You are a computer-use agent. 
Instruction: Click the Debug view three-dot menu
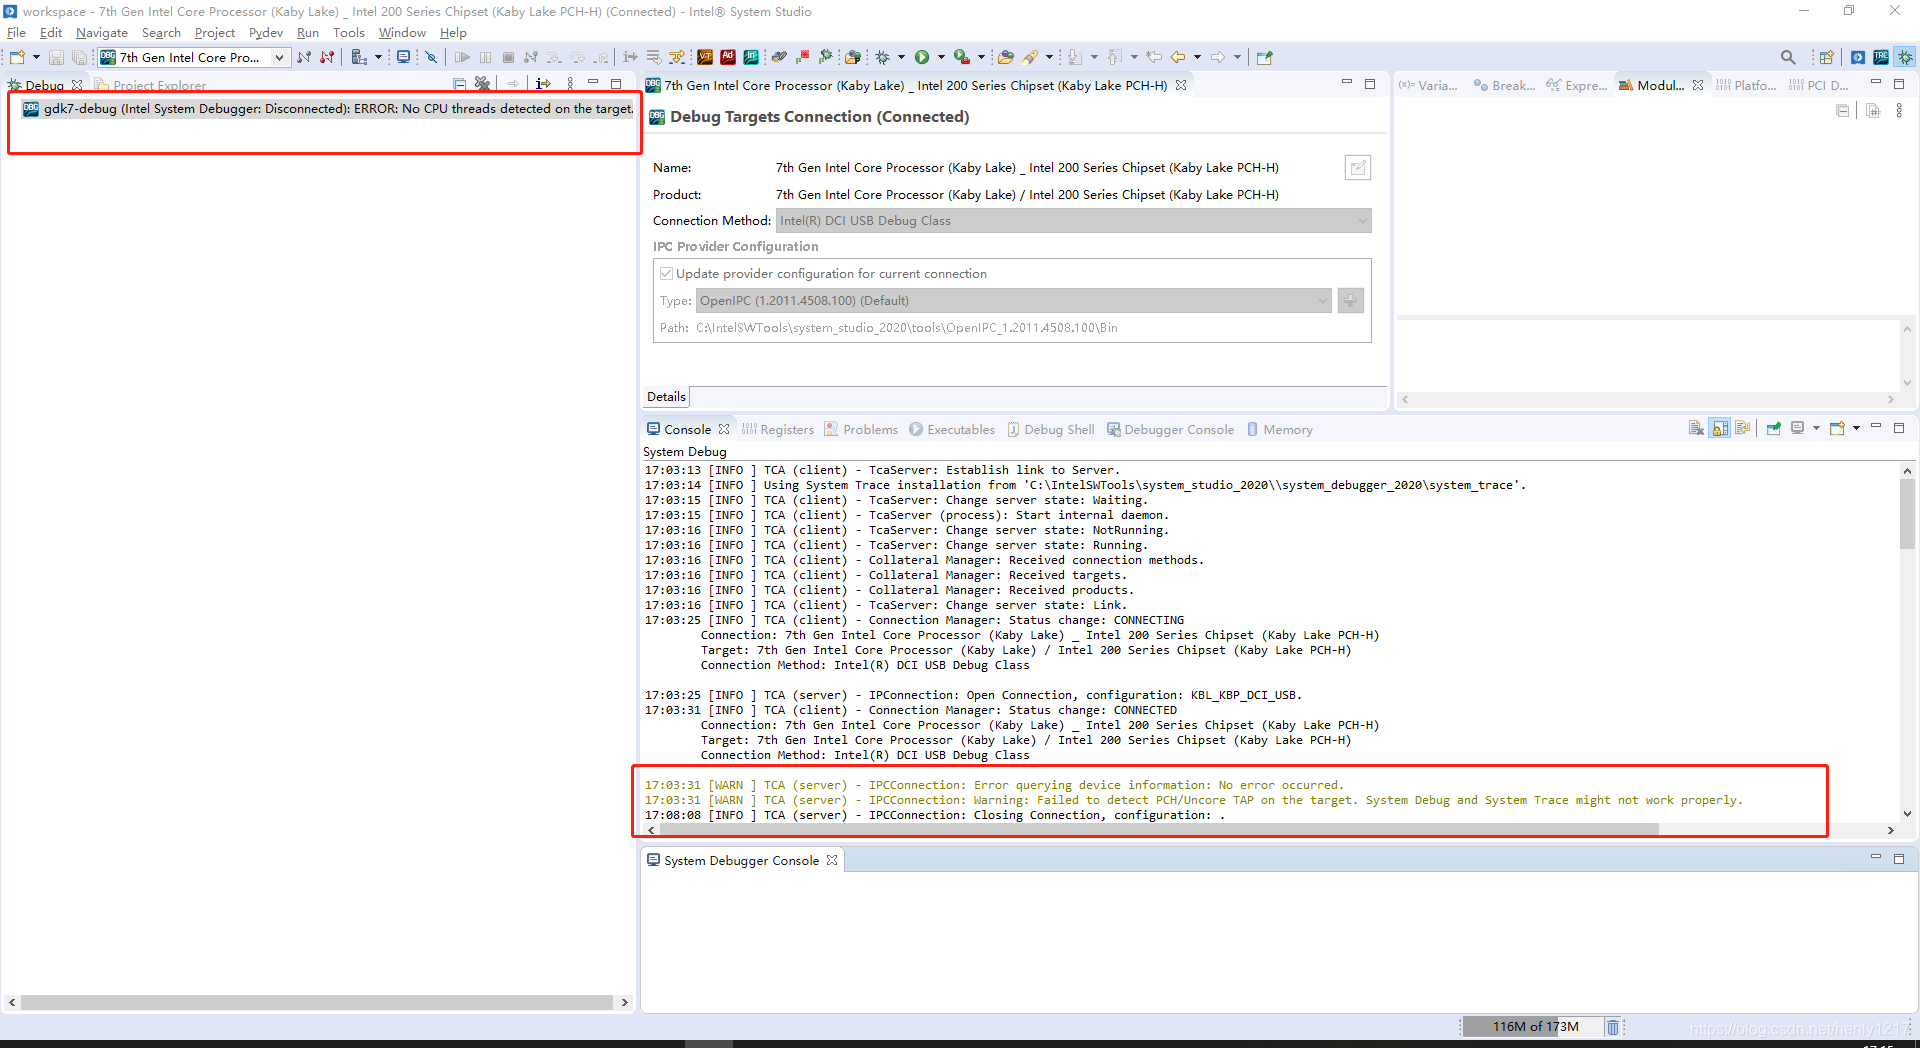click(570, 84)
